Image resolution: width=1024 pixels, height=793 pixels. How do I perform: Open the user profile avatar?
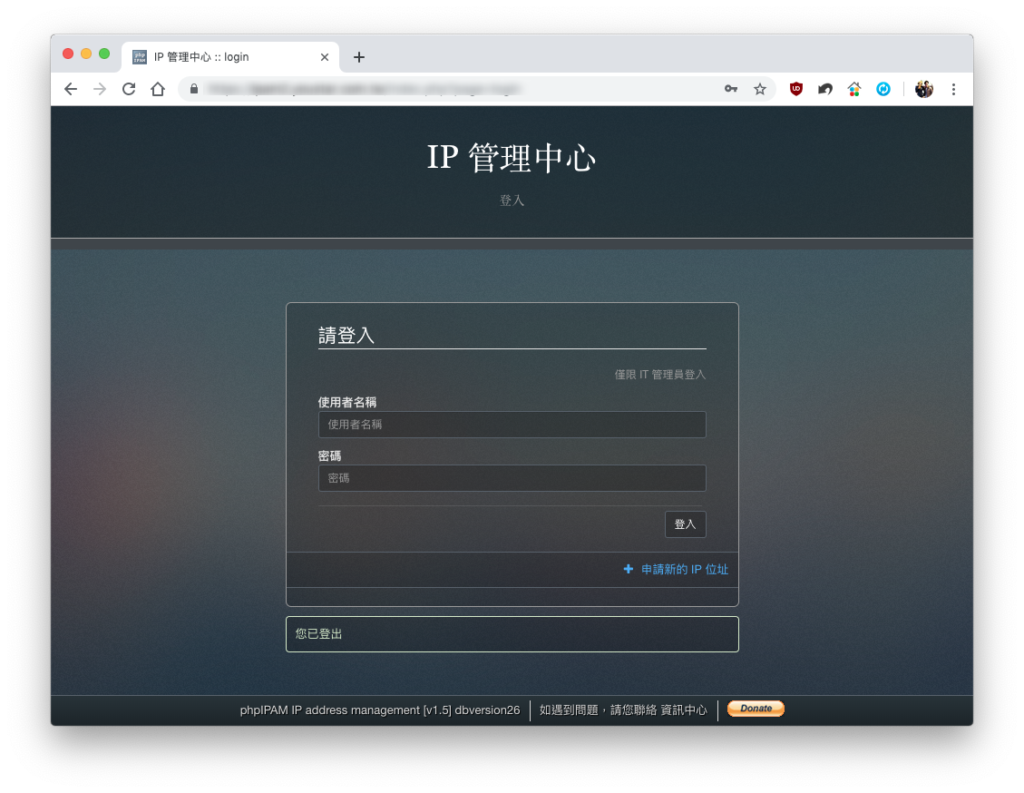pyautogui.click(x=923, y=89)
